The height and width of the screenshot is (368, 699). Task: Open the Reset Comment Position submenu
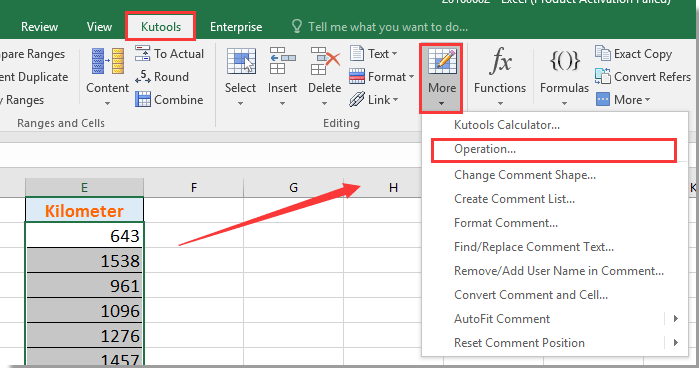pyautogui.click(x=555, y=343)
